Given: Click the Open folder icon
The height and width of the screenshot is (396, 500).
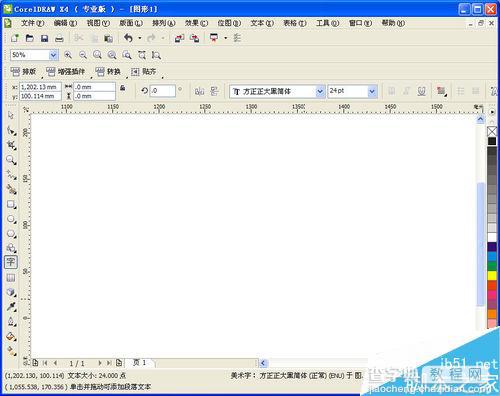Looking at the screenshot, I should (30, 38).
